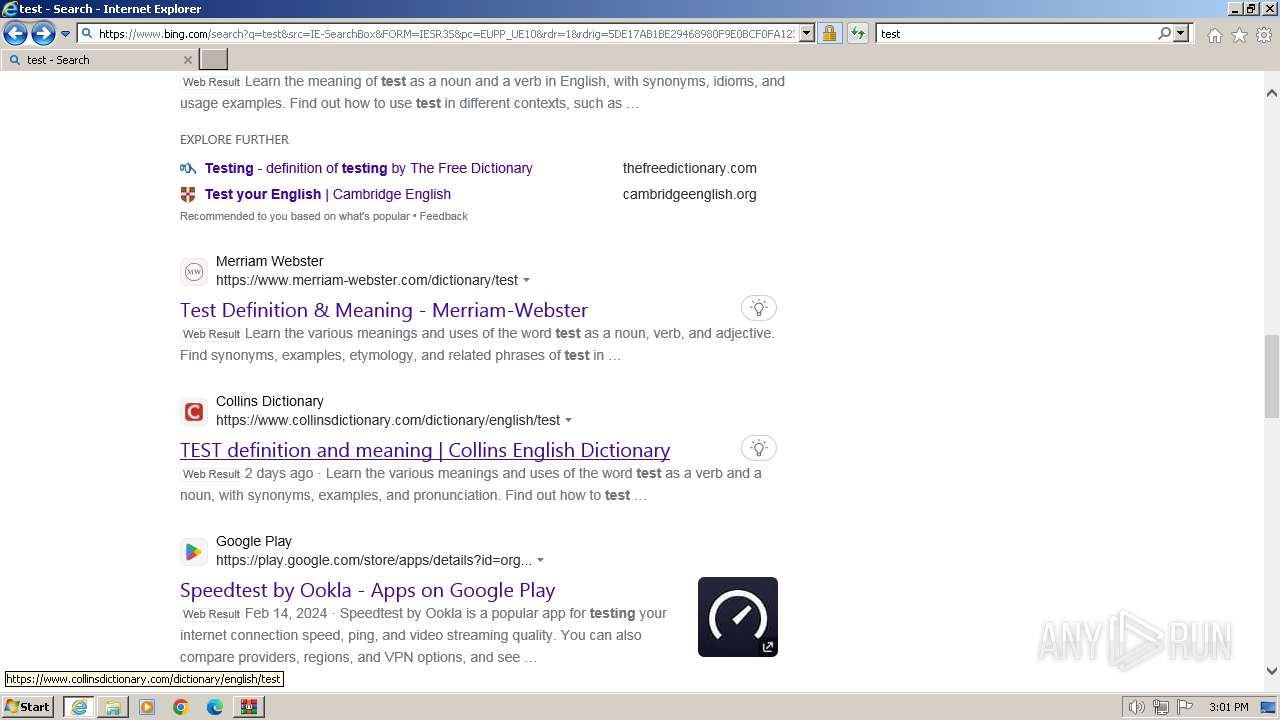The image size is (1280, 720).
Task: Launch Microsoft Edge from the taskbar
Action: click(x=215, y=707)
